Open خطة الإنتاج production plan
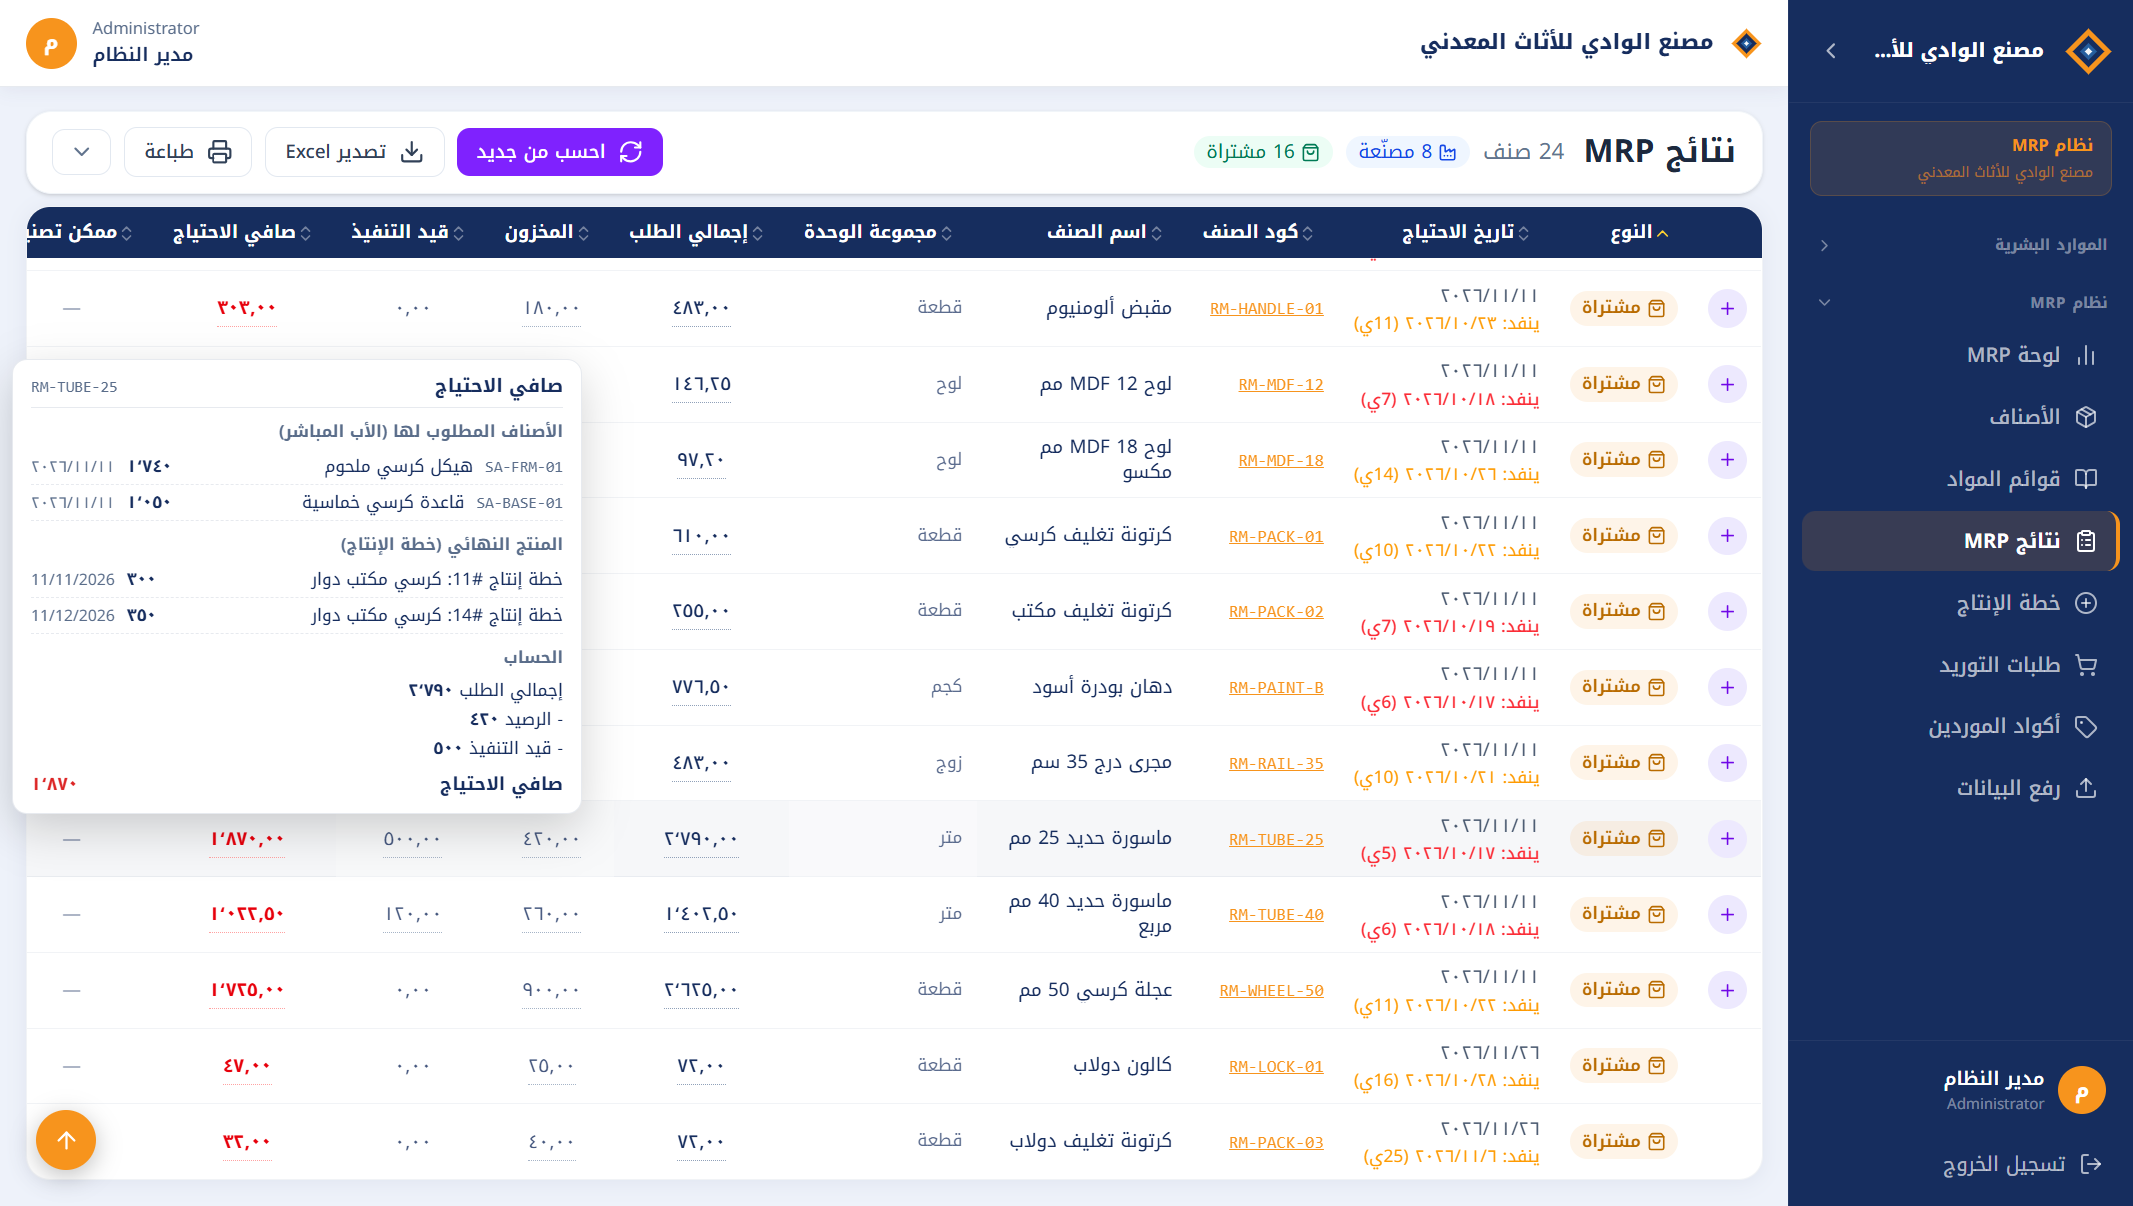This screenshot has width=2133, height=1206. click(1960, 603)
